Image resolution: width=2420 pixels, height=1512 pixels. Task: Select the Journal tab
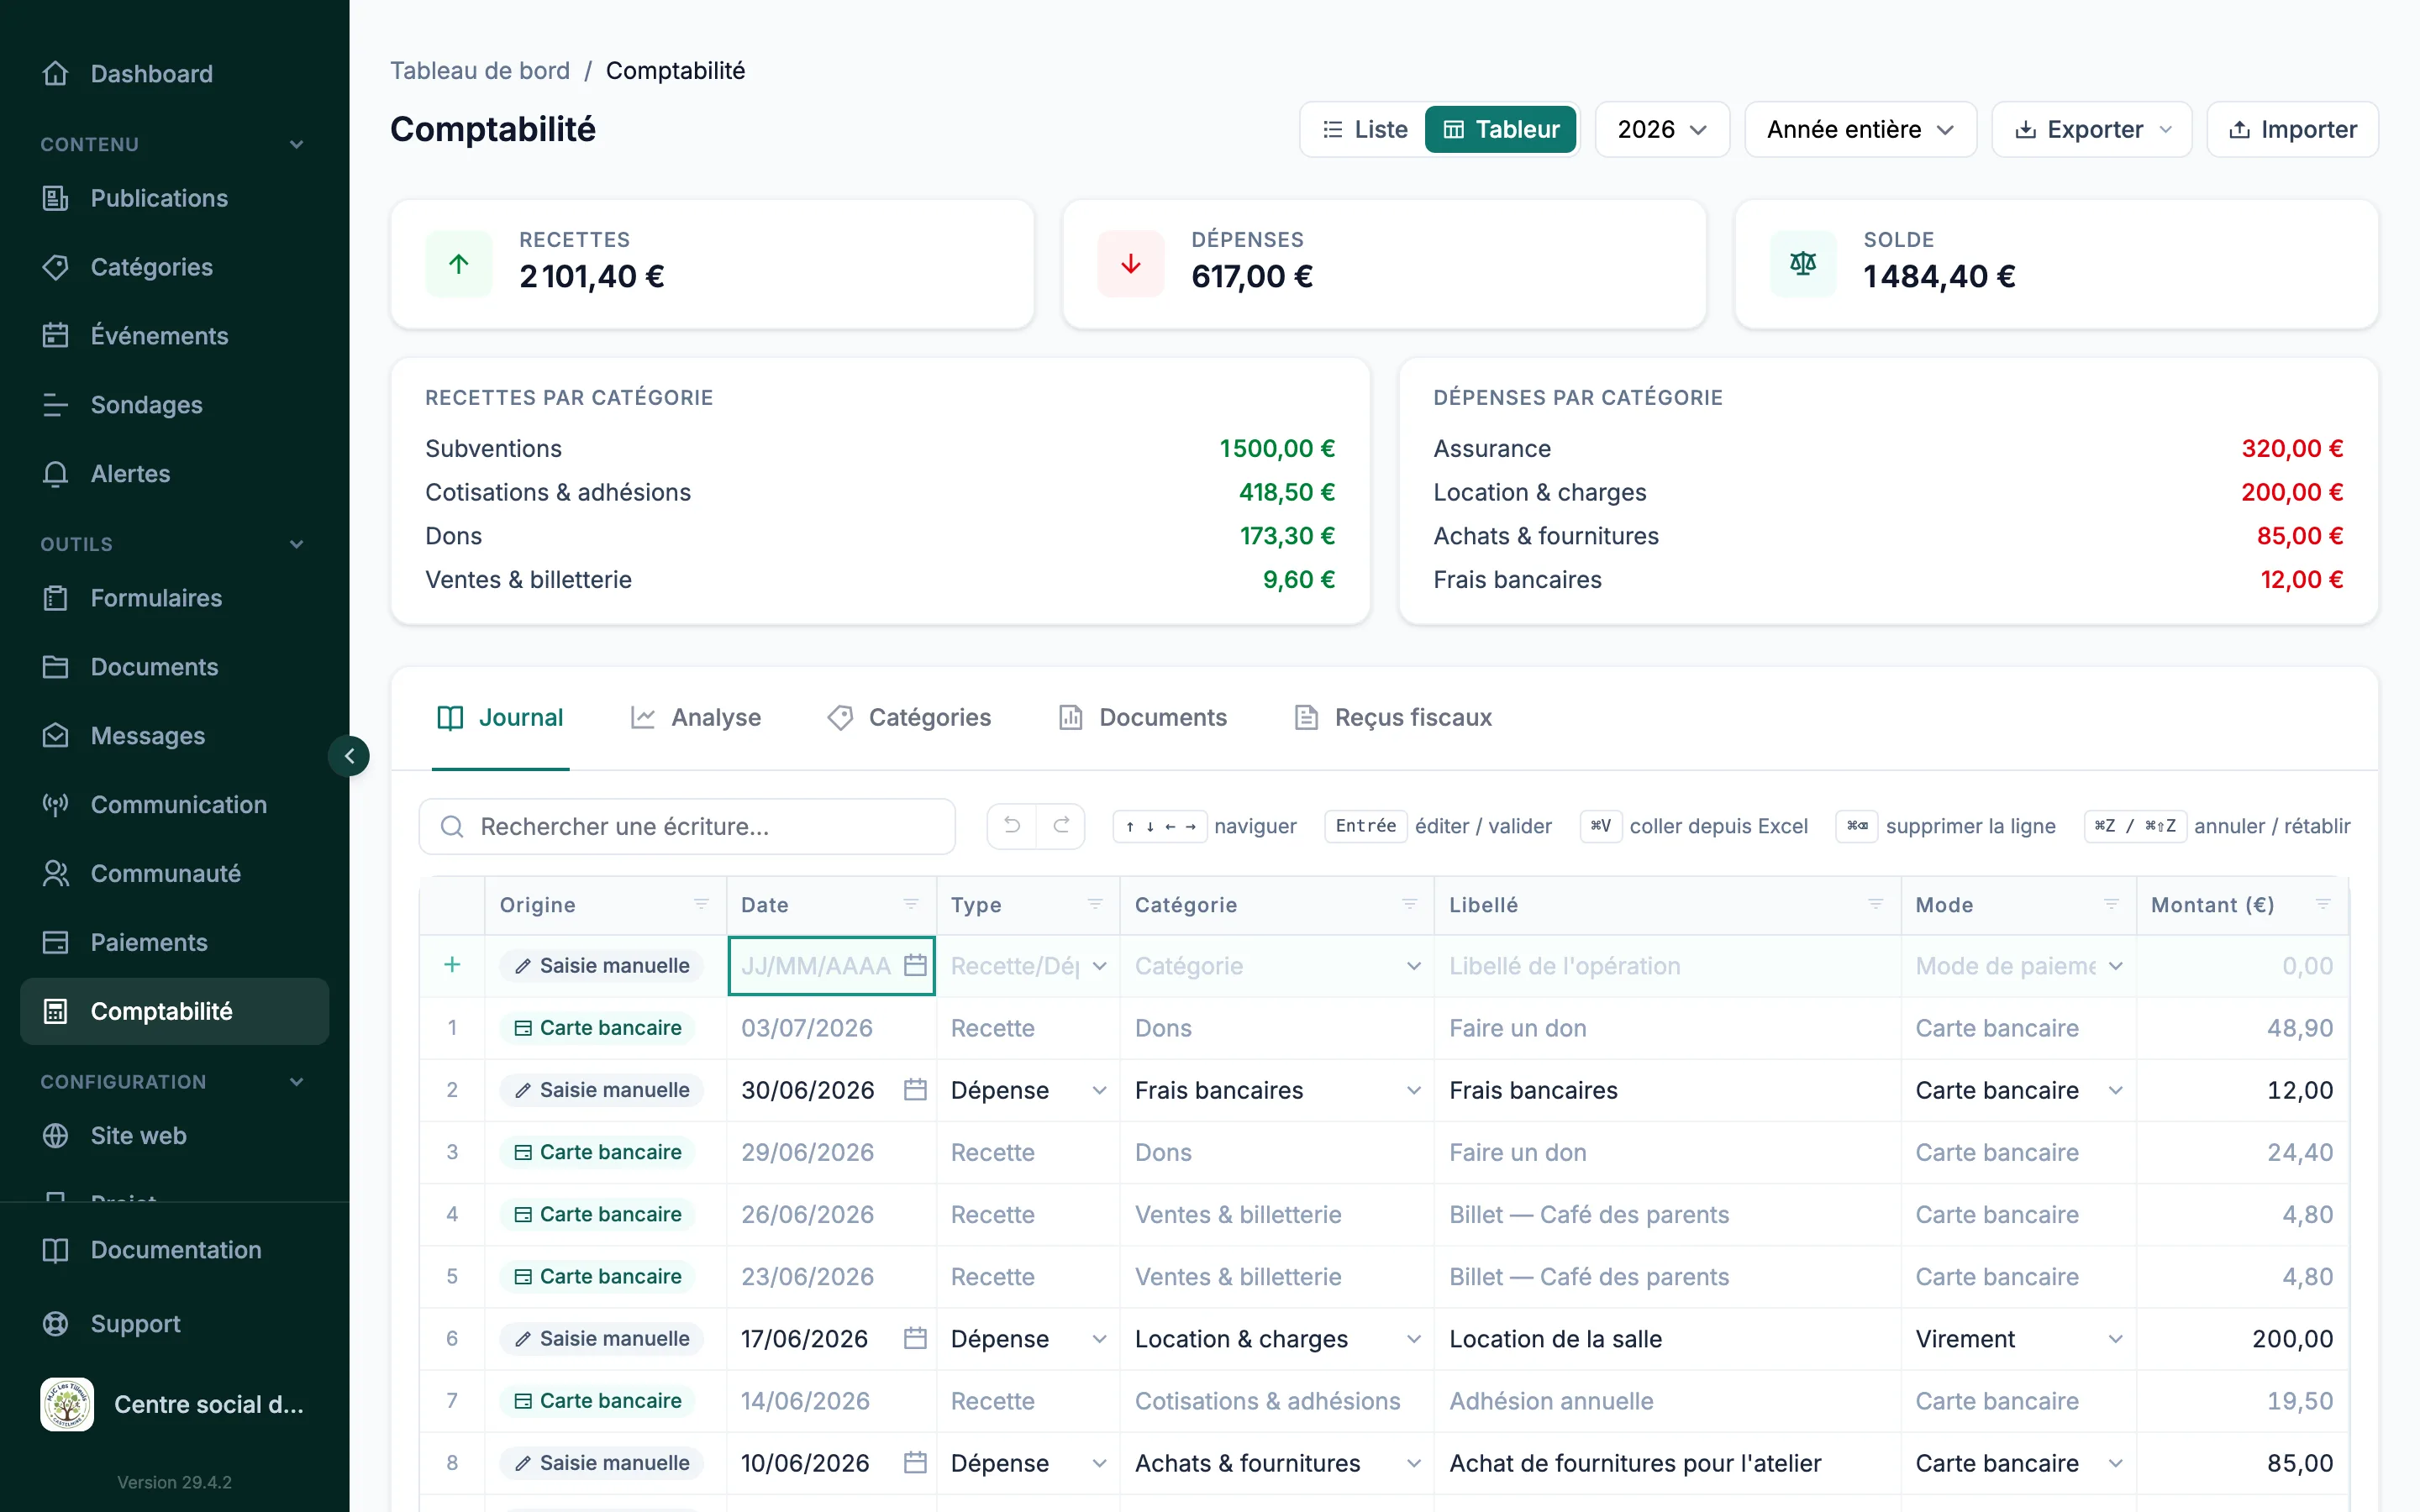[x=501, y=717]
